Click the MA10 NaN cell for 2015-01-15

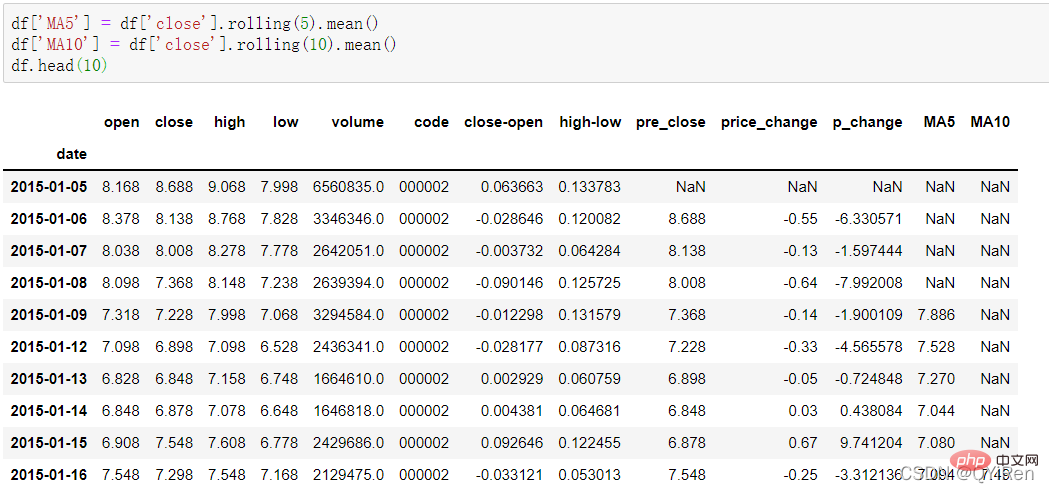click(x=995, y=443)
